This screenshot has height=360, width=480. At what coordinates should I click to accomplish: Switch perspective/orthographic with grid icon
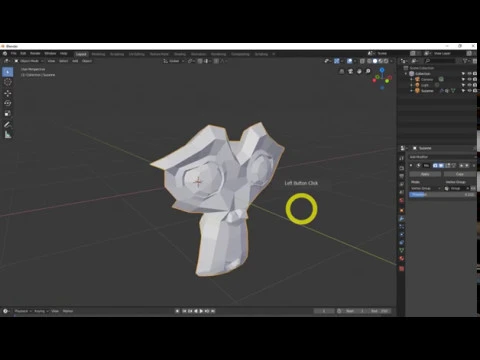[x=342, y=71]
